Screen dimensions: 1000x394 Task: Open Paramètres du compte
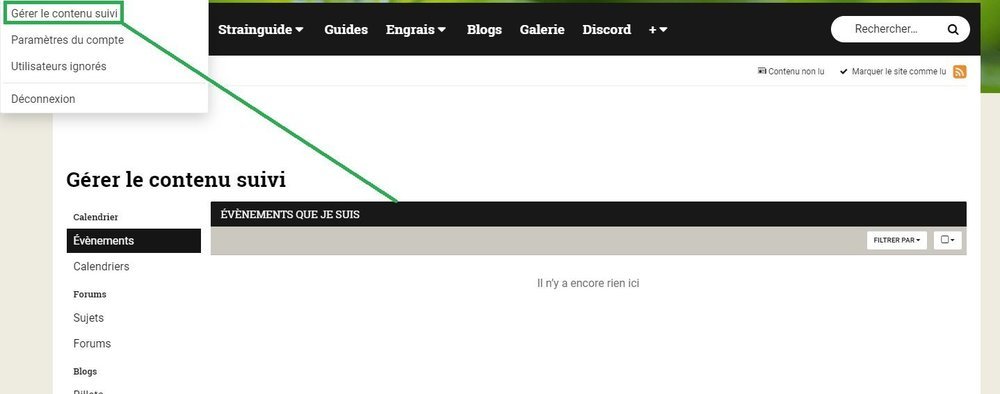tap(68, 40)
